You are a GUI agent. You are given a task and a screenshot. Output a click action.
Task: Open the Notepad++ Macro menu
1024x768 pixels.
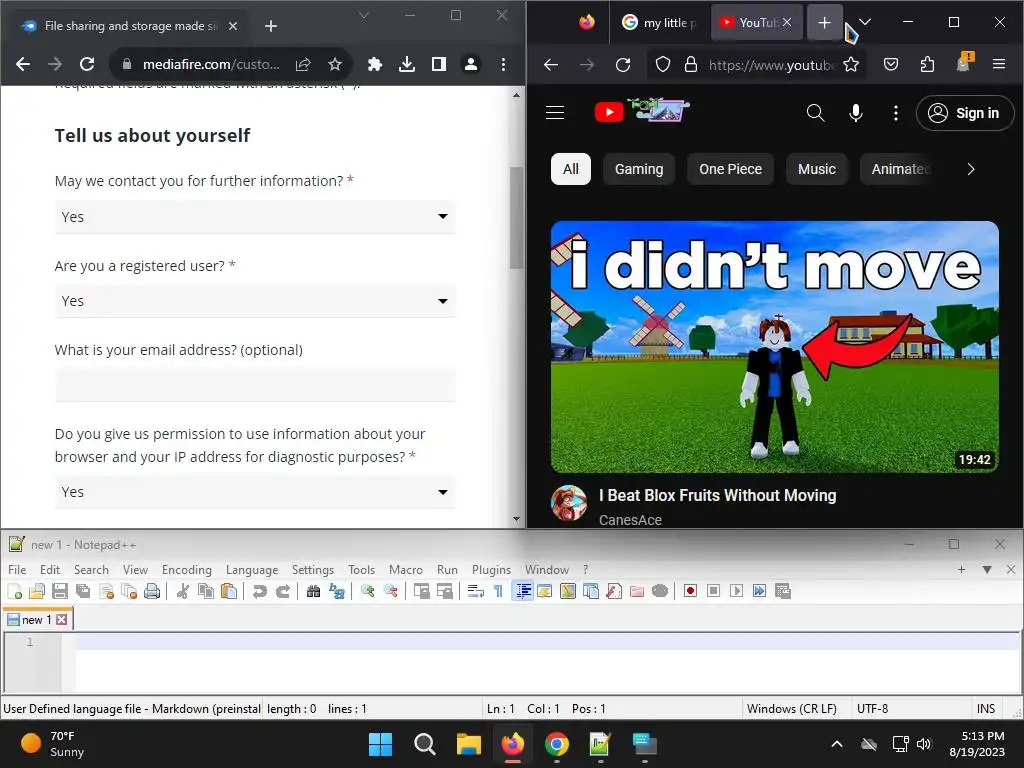click(406, 570)
